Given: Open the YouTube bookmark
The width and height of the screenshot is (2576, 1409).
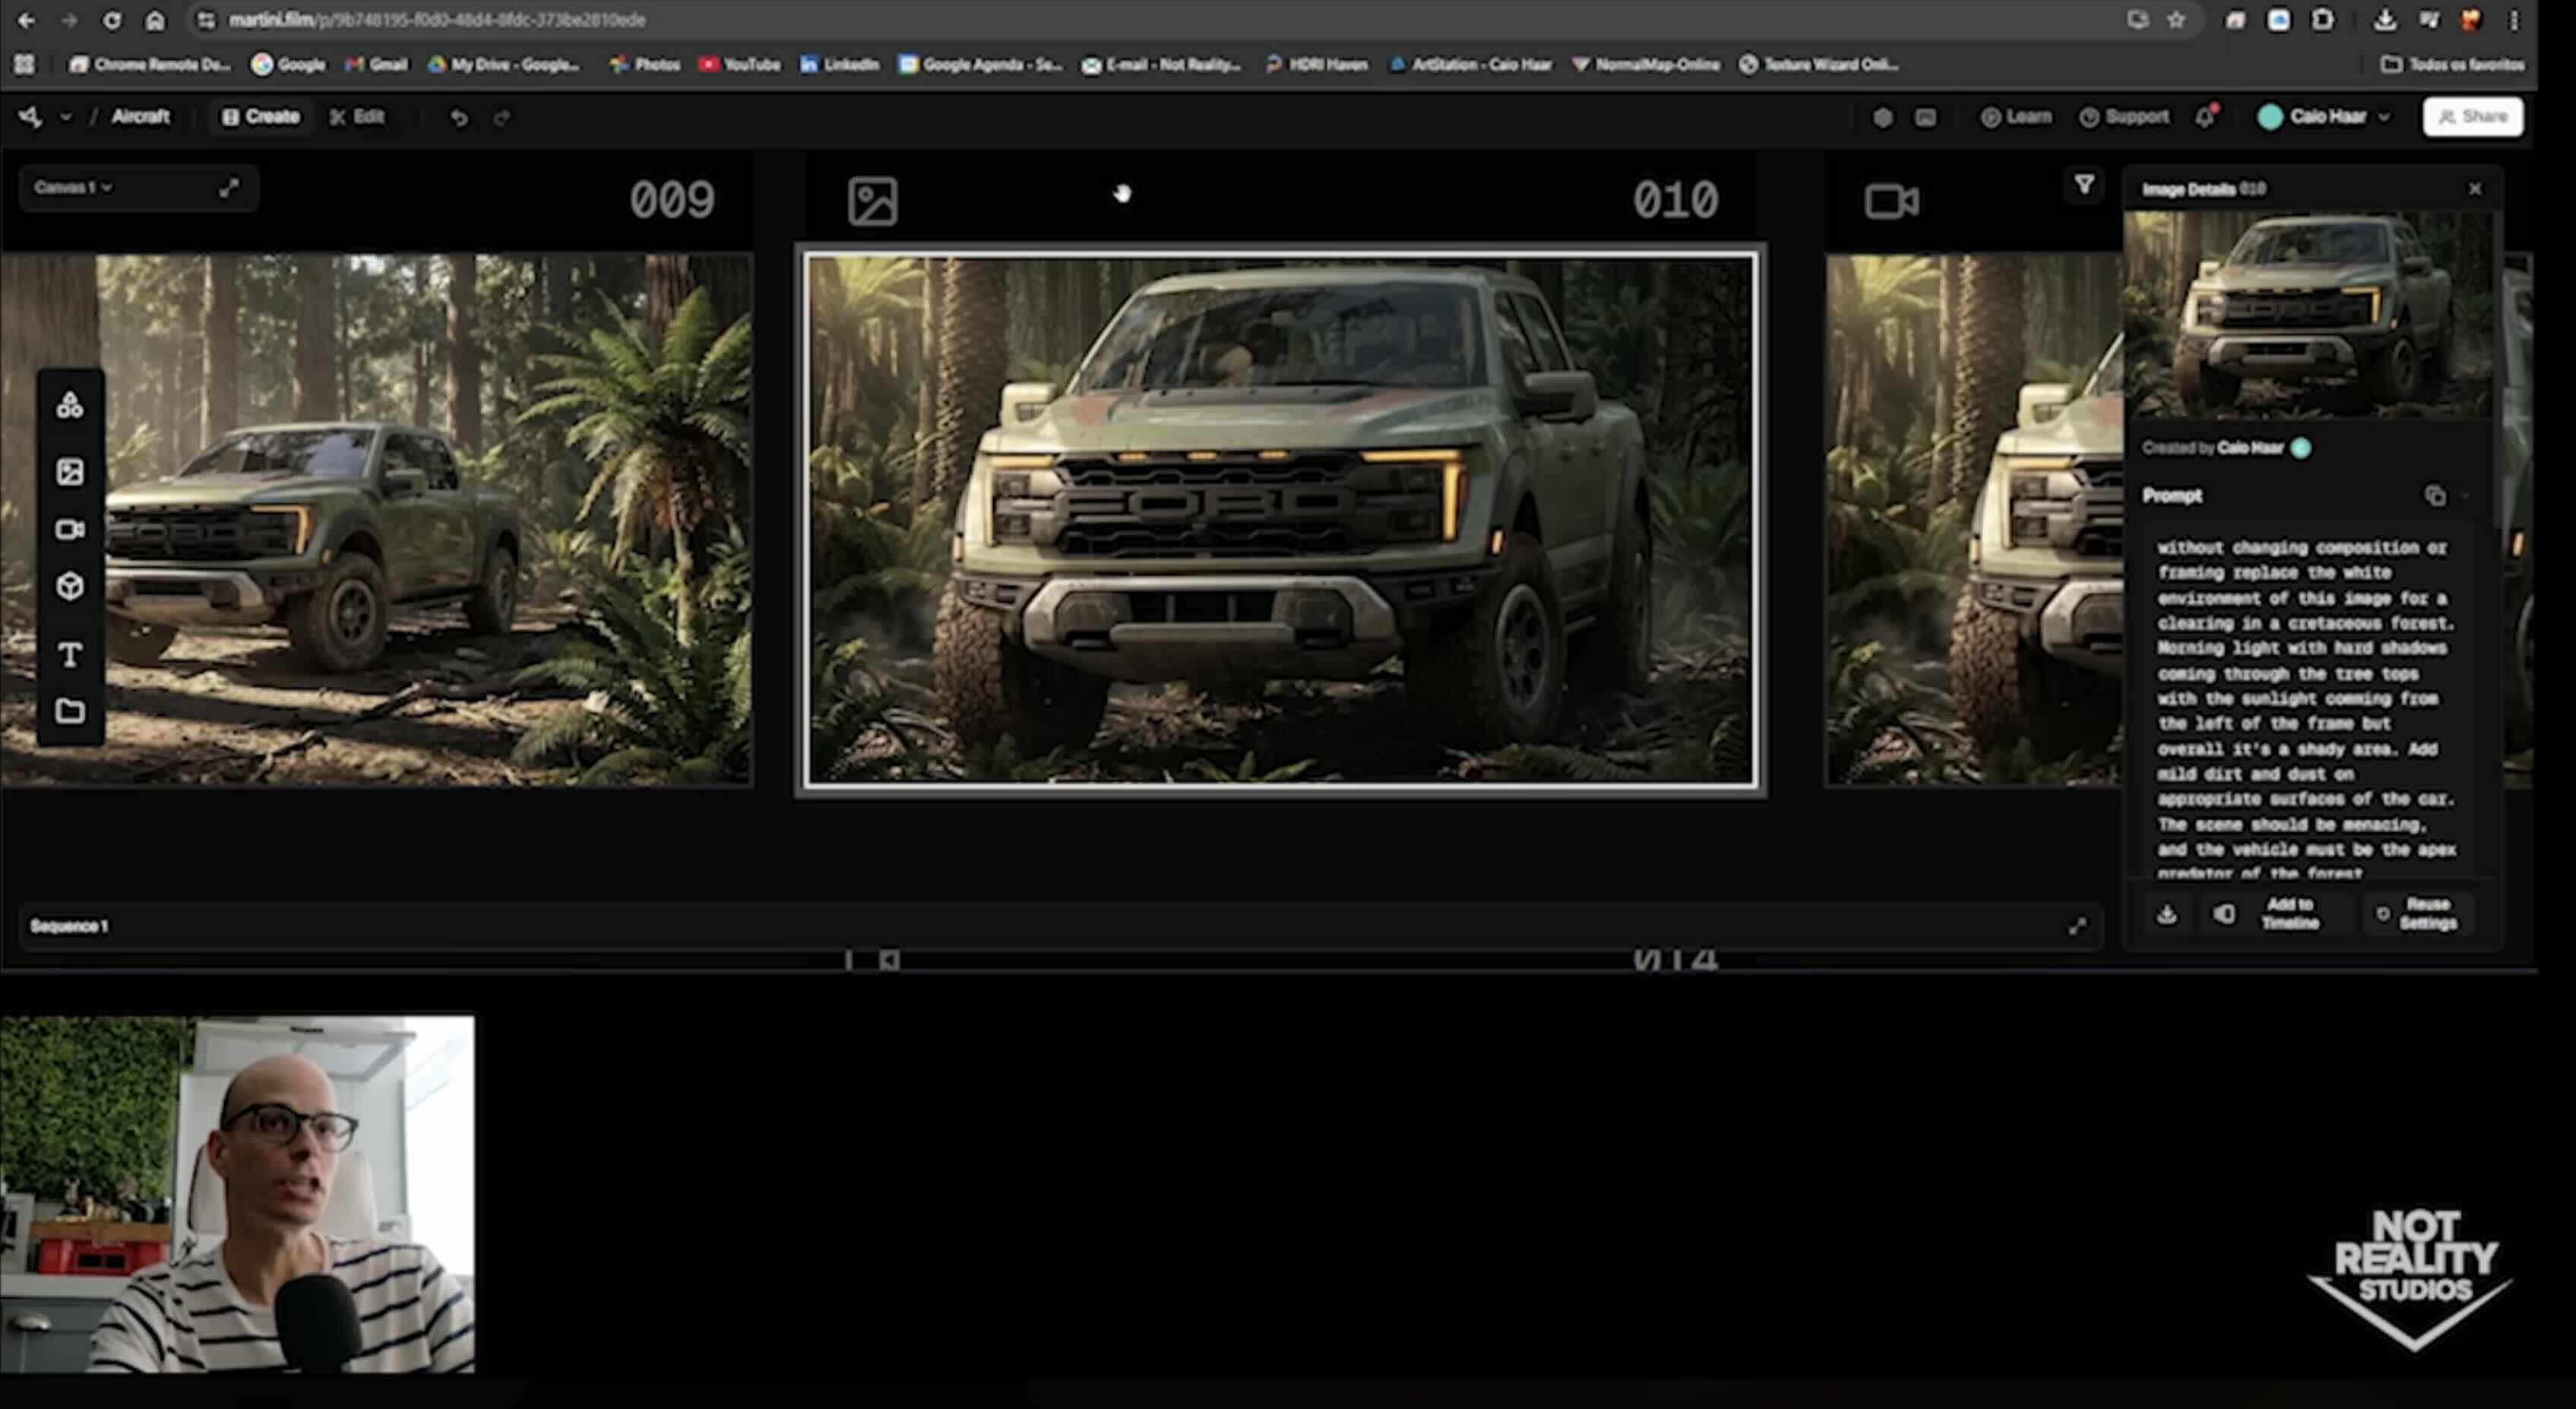Looking at the screenshot, I should point(739,64).
